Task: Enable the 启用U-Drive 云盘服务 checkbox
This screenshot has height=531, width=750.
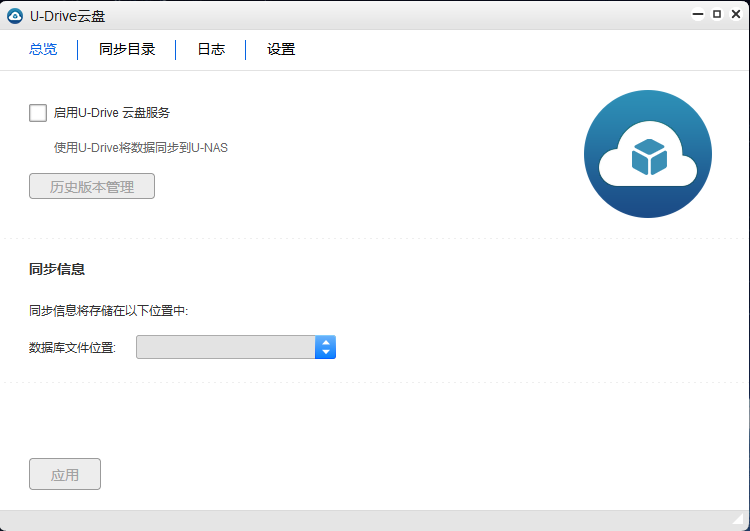Action: click(x=38, y=113)
